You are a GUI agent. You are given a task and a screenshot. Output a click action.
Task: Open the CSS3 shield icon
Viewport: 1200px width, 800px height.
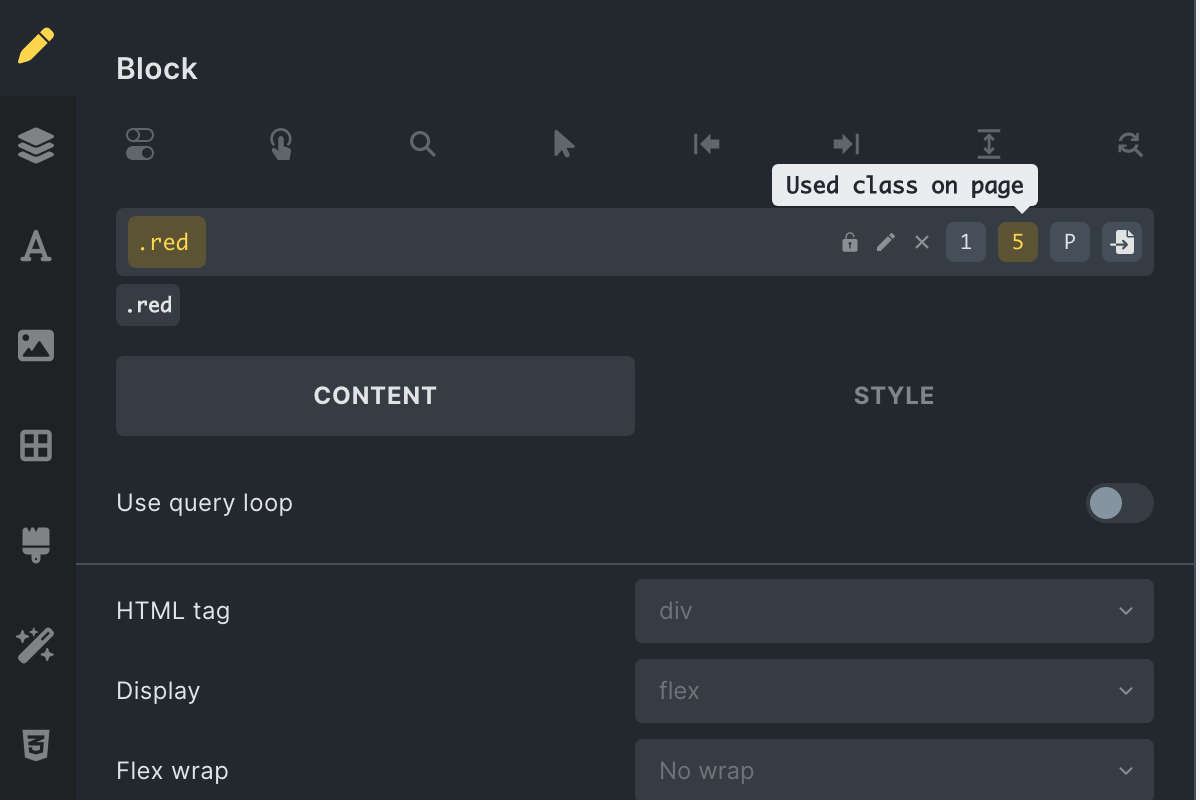click(x=36, y=745)
